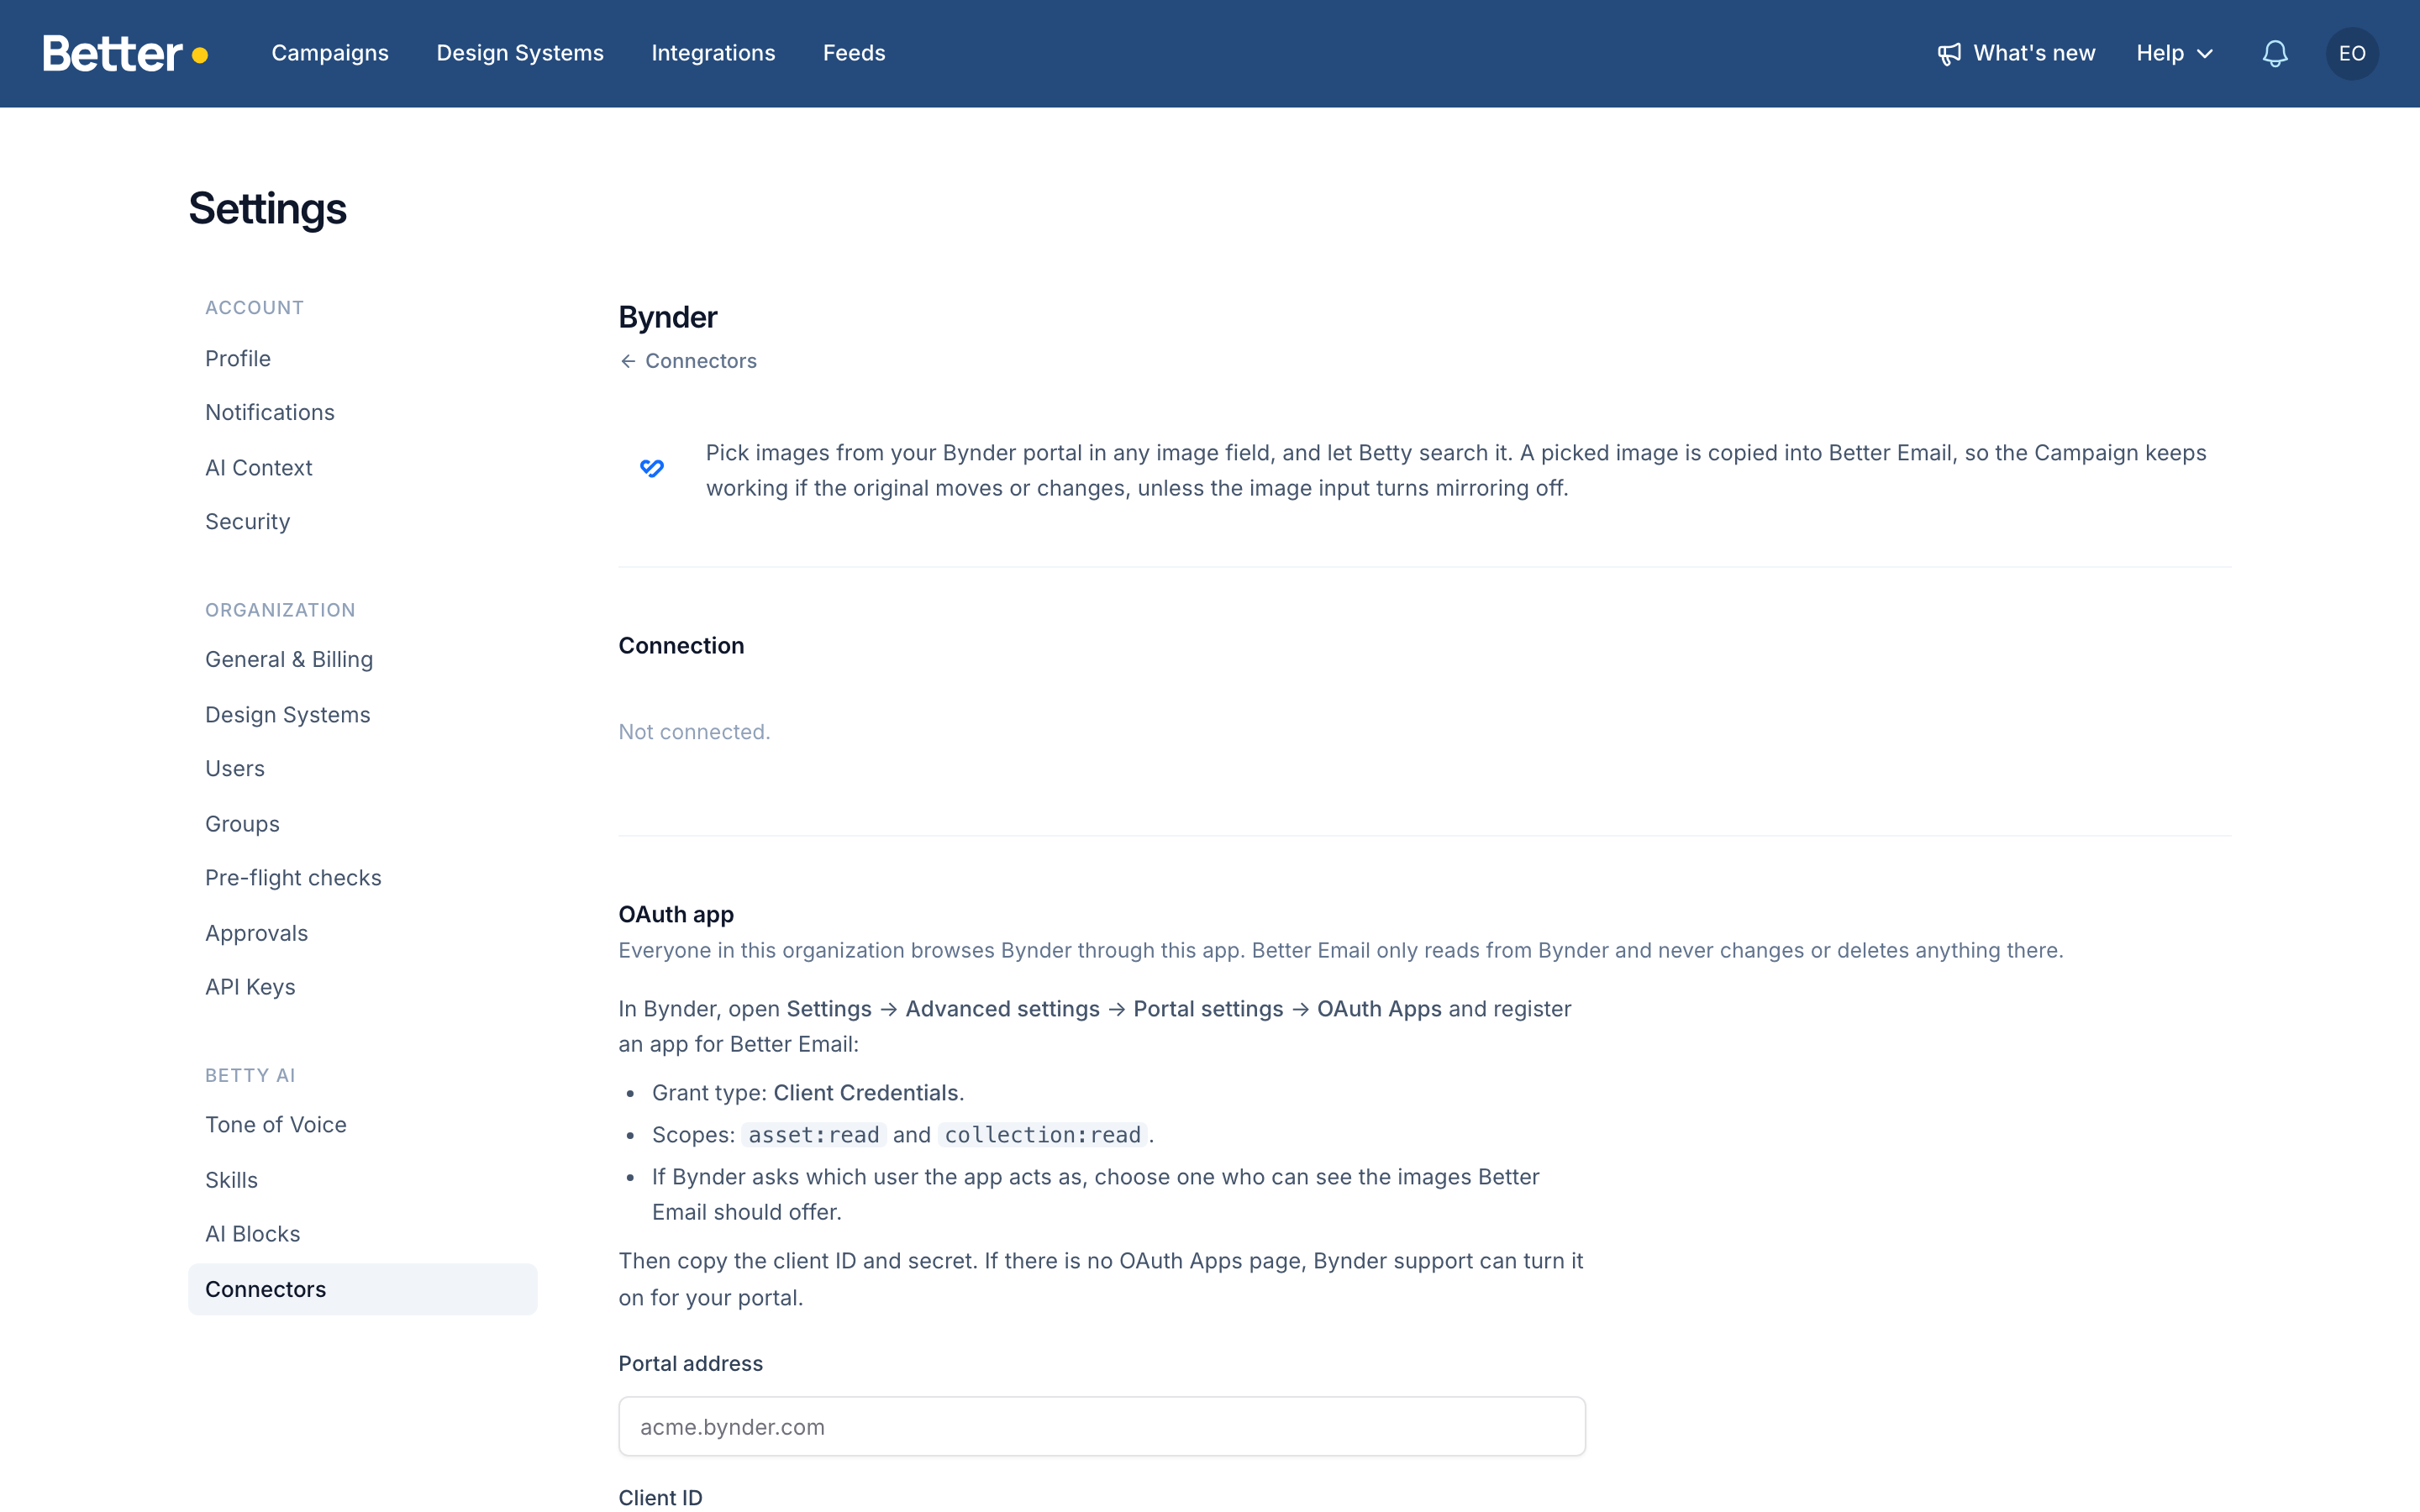Focus the Portal address field
2420x1512 pixels.
1102,1426
